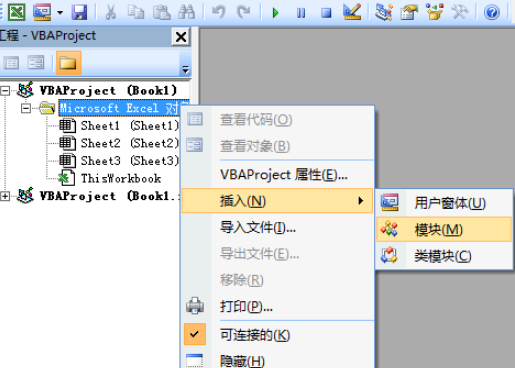Screen dimensions: 515x368
Task: Open Visual Basic Help question icon
Action: [492, 13]
